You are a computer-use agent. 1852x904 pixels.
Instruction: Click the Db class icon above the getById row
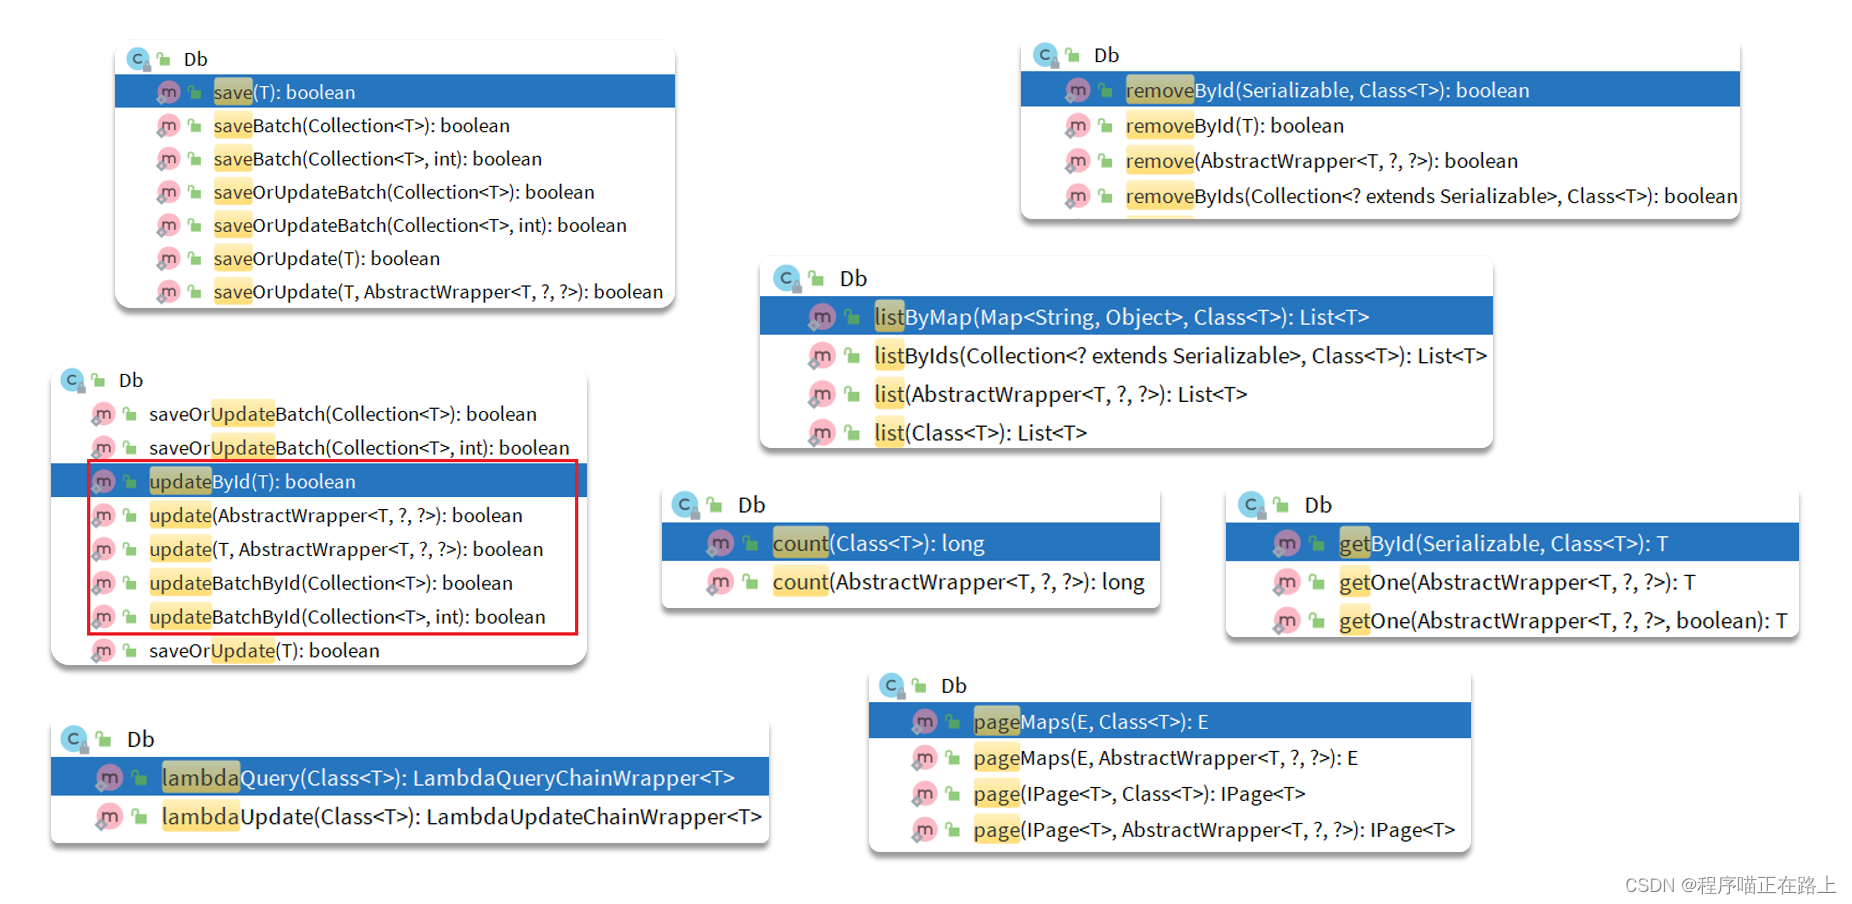point(1252,505)
